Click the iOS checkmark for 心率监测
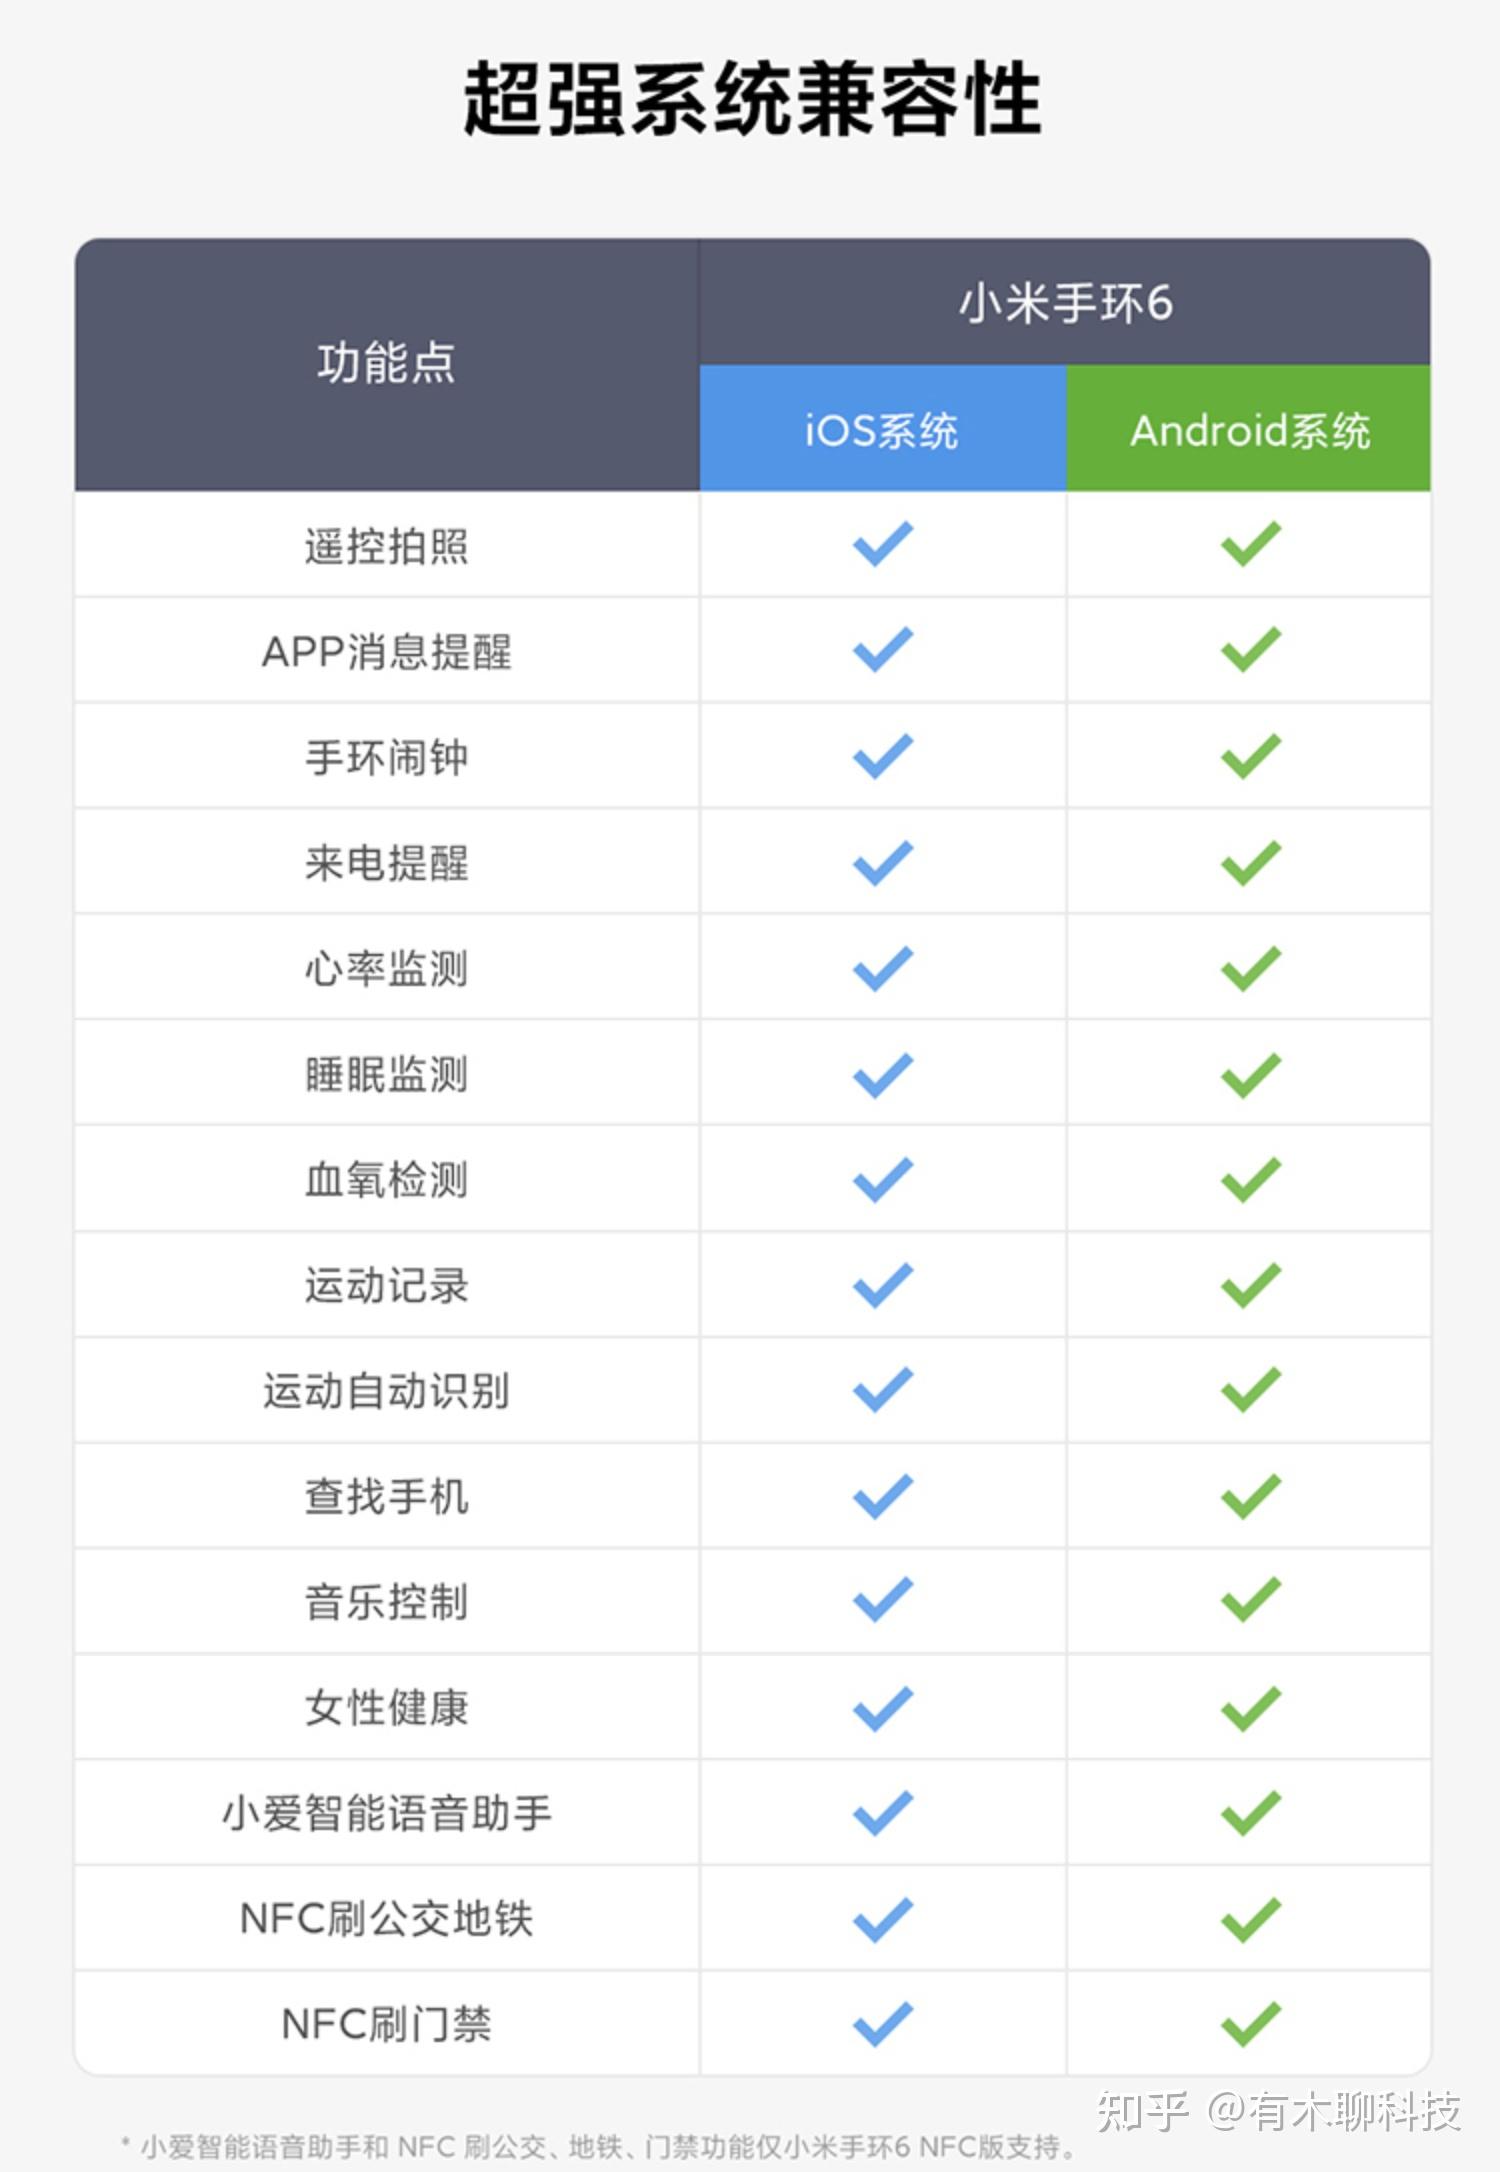The width and height of the screenshot is (1500, 2172). click(x=883, y=968)
